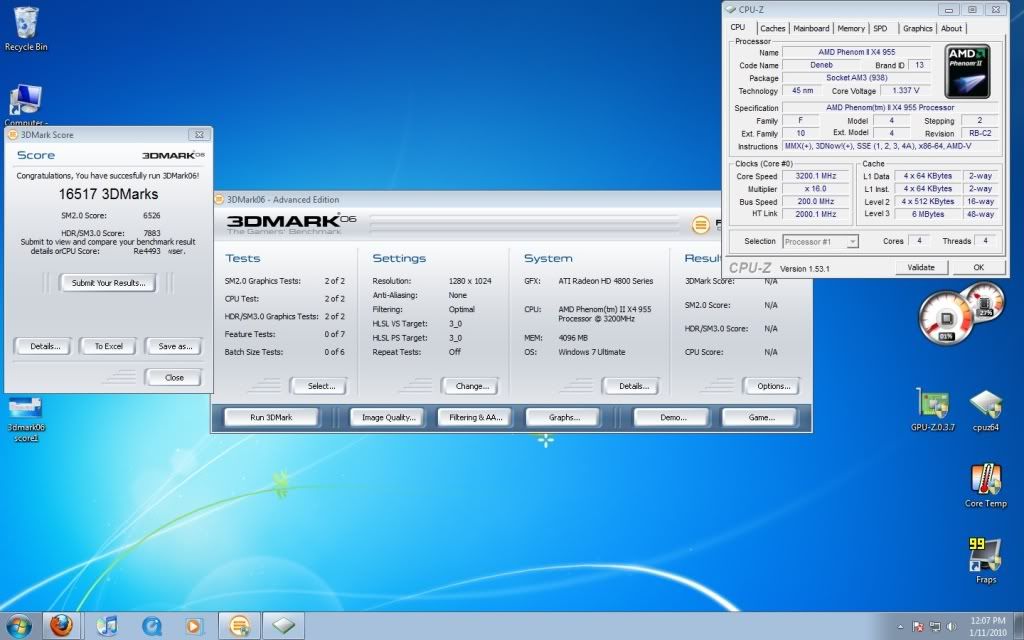Click Details under the System section

[x=633, y=386]
